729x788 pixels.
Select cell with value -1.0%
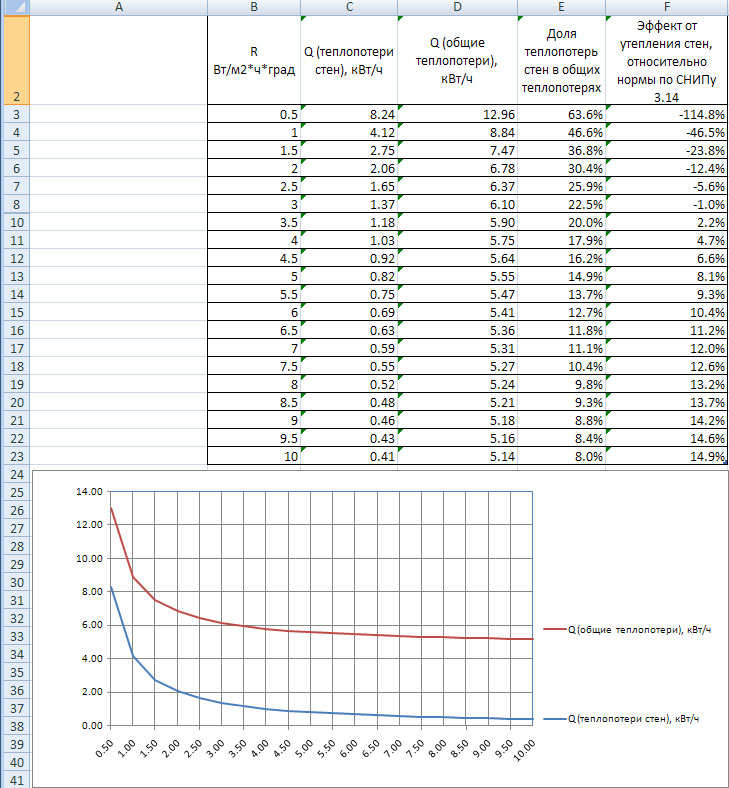click(667, 204)
